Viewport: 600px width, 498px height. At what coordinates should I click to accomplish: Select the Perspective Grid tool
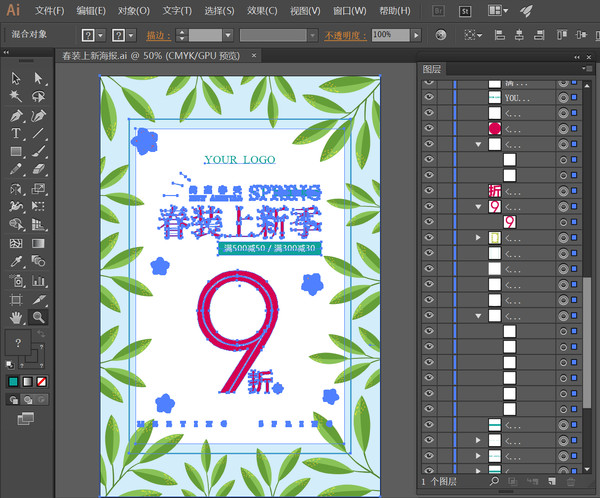coord(38,224)
